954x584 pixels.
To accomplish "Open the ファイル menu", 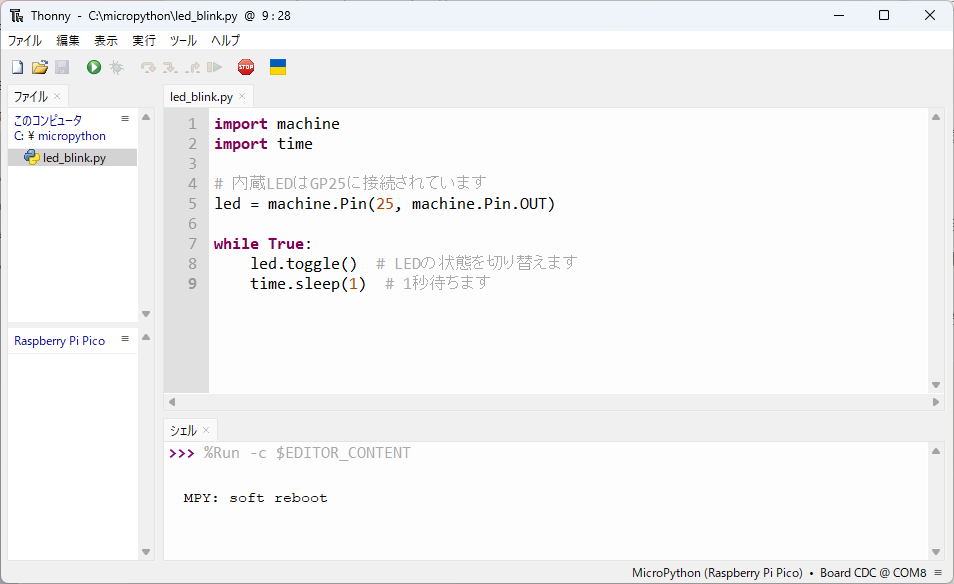I will (25, 41).
